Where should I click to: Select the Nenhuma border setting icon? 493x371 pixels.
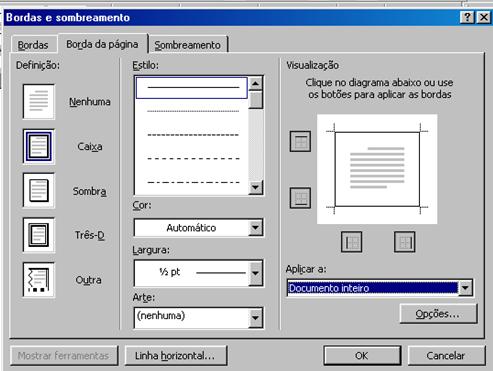[x=39, y=101]
